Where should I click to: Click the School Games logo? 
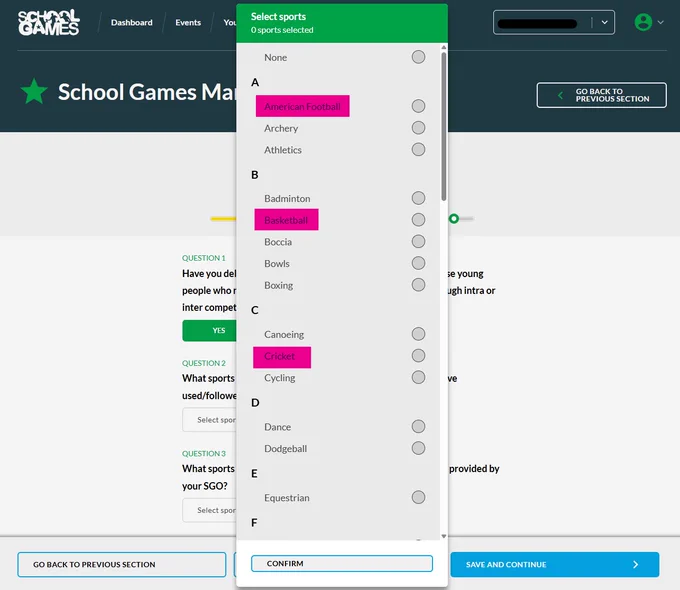(x=49, y=23)
